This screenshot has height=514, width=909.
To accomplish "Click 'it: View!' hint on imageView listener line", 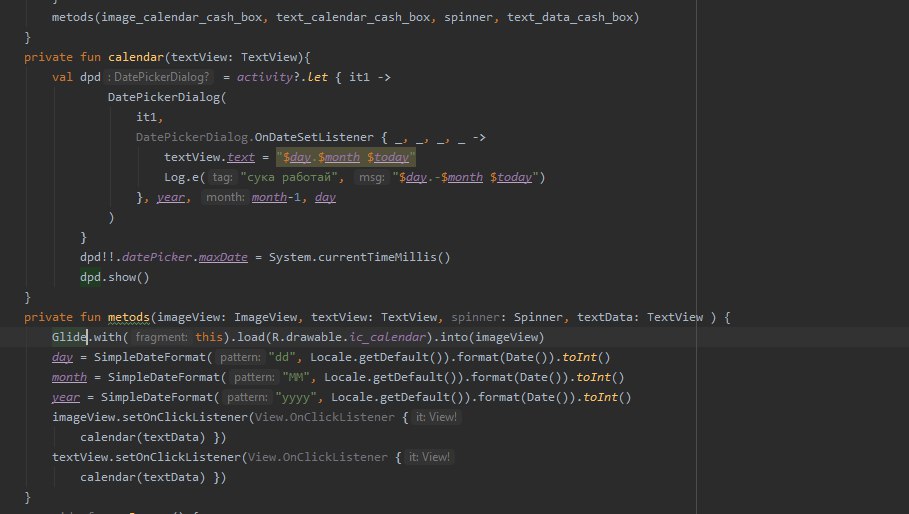I will (x=437, y=417).
